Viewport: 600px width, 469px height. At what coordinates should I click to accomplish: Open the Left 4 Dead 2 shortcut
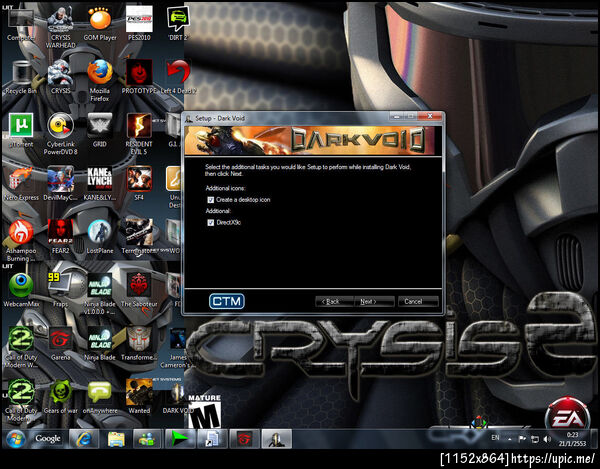coord(178,77)
